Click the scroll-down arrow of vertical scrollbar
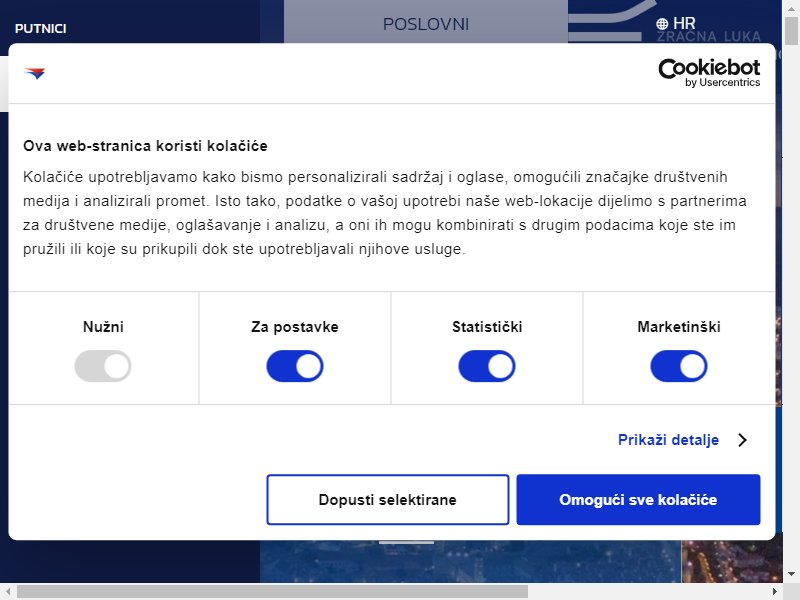The width and height of the screenshot is (800, 600). (791, 574)
